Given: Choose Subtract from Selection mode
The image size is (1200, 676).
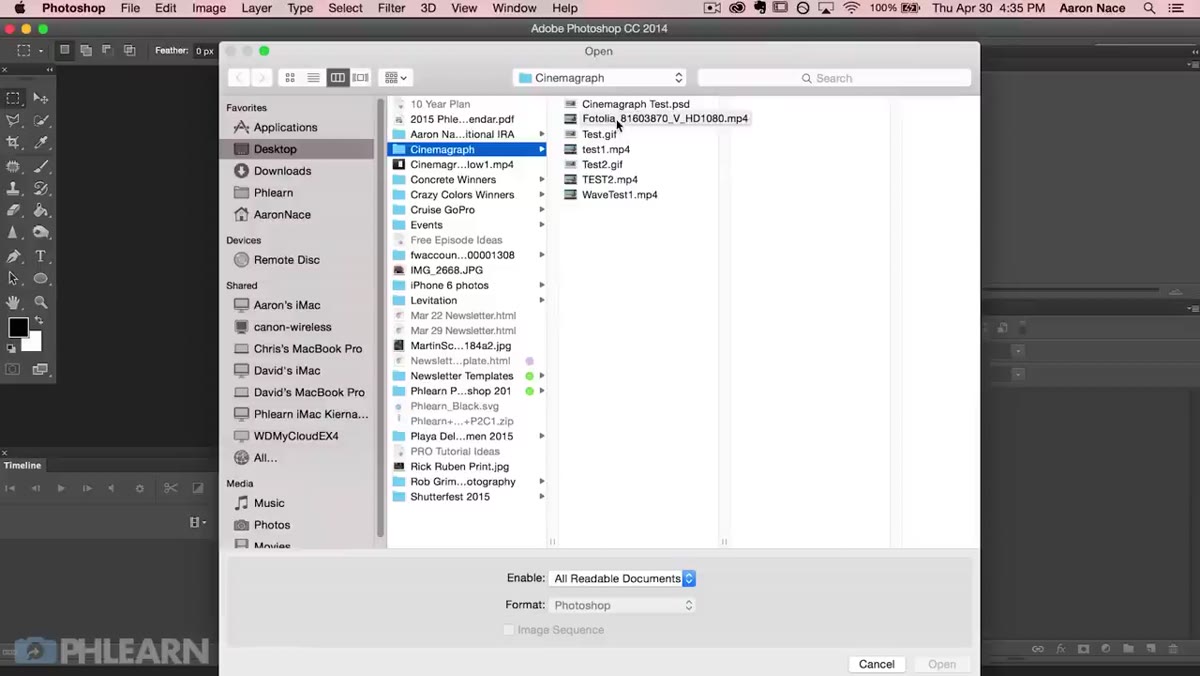Looking at the screenshot, I should click(x=108, y=50).
